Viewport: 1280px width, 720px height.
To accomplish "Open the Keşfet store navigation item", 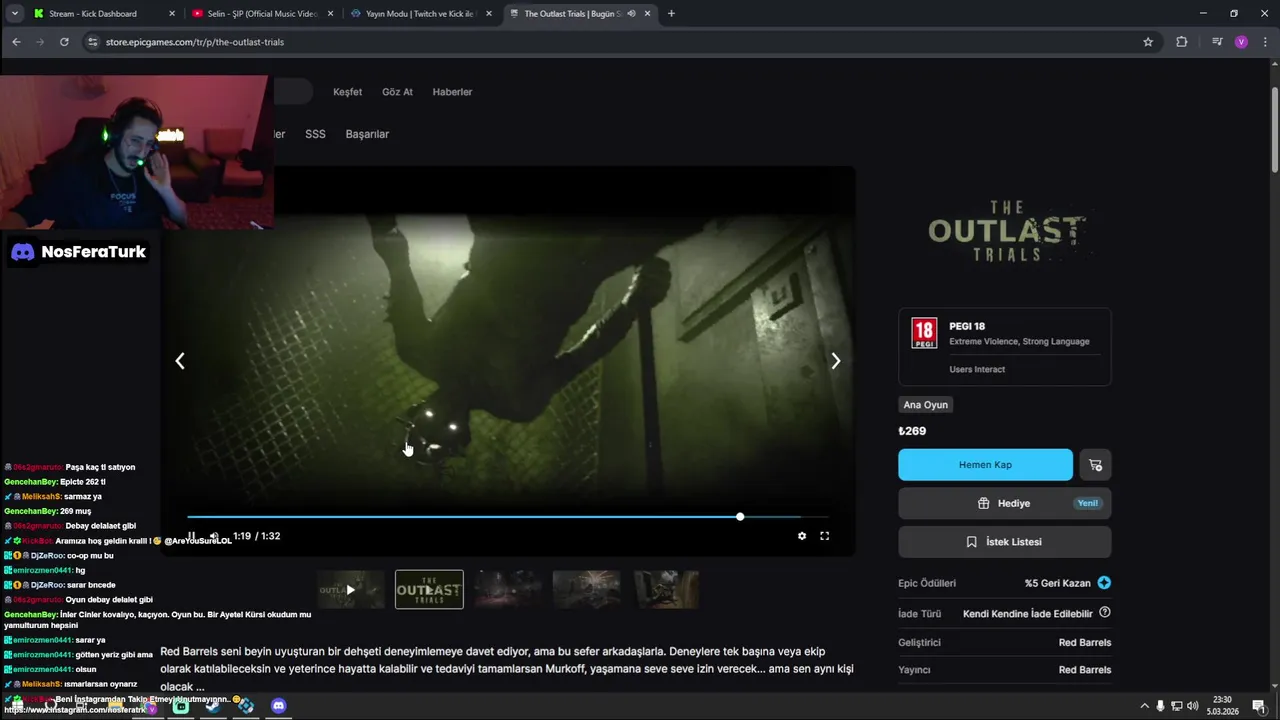I will (x=348, y=92).
